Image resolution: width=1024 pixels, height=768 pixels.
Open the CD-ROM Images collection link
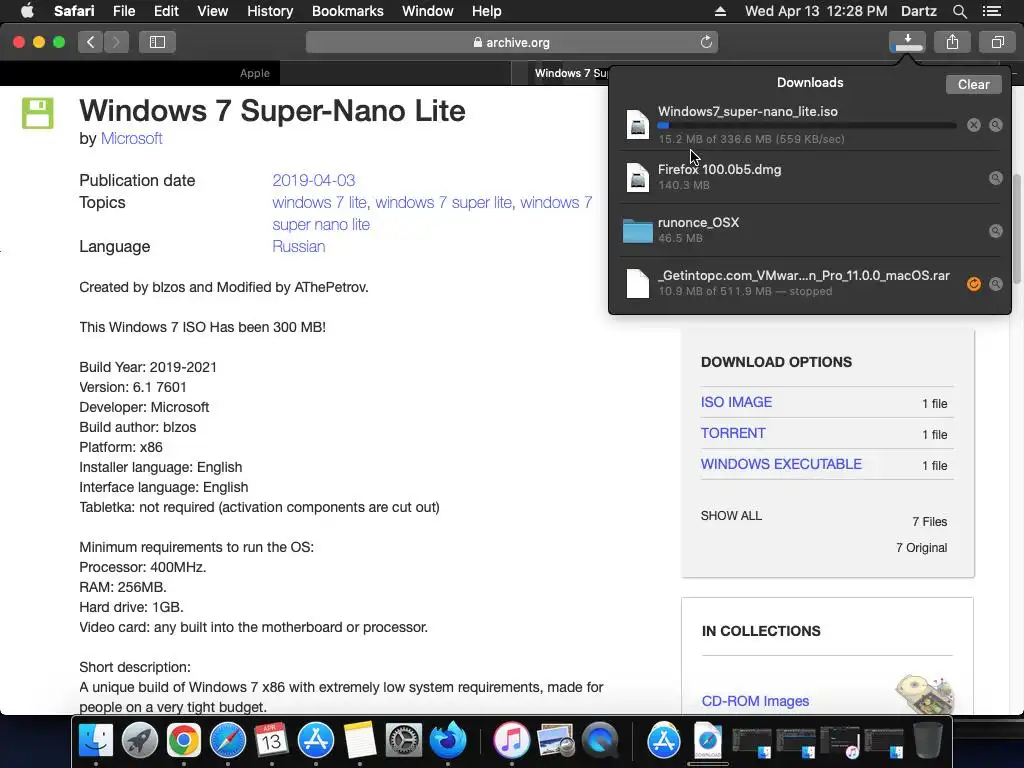click(x=755, y=701)
